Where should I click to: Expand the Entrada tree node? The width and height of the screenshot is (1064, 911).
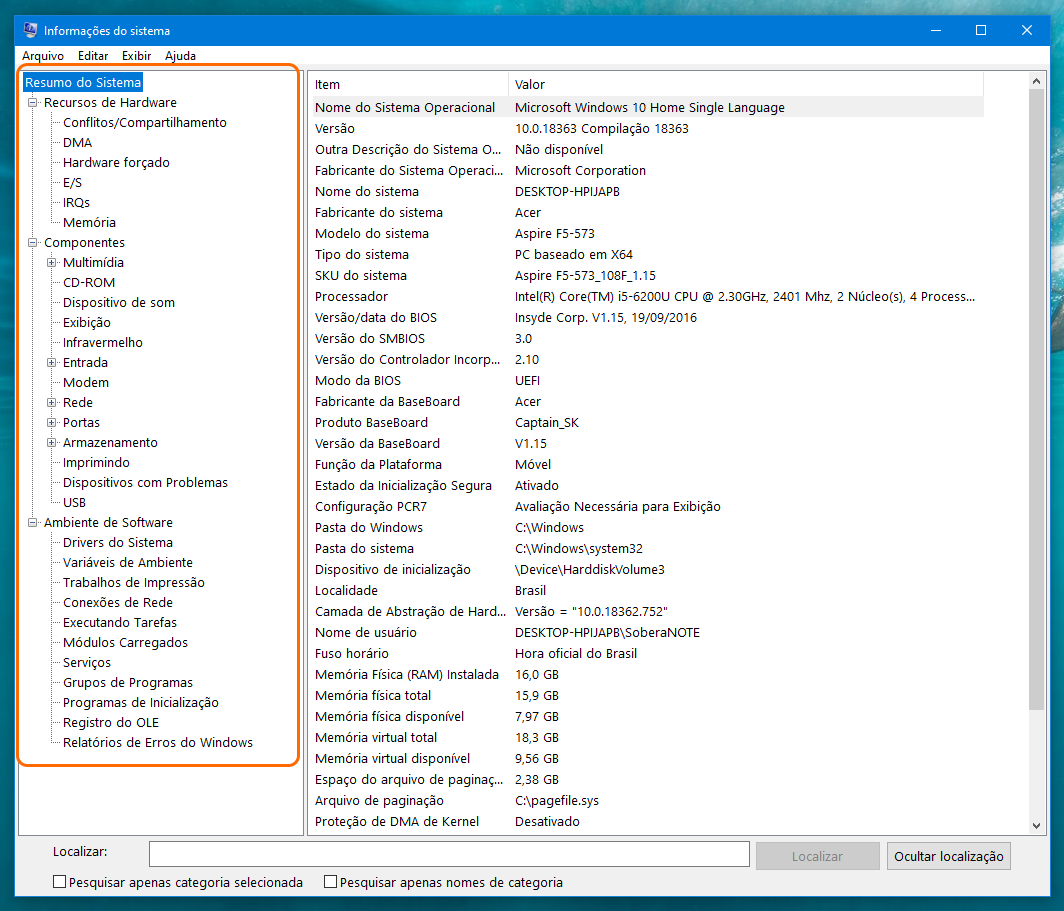click(51, 362)
